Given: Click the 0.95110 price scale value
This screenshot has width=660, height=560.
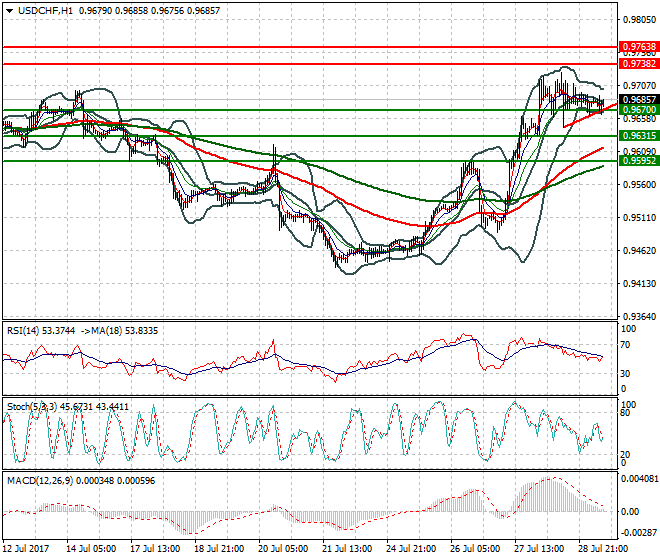Looking at the screenshot, I should click(x=639, y=218).
